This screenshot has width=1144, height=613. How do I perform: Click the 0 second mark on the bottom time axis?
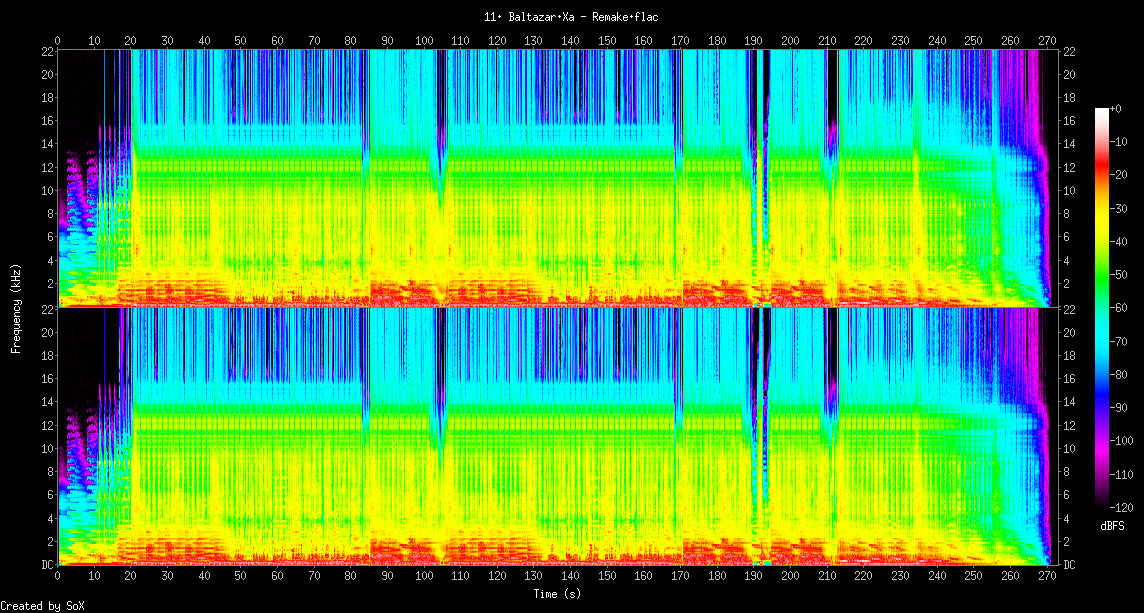click(58, 576)
